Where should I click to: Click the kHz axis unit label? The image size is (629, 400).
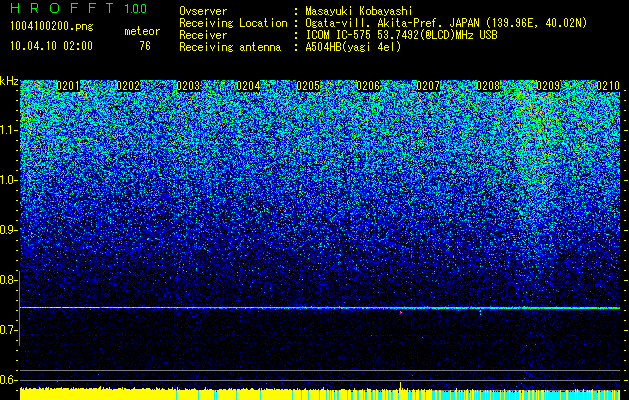pos(9,81)
